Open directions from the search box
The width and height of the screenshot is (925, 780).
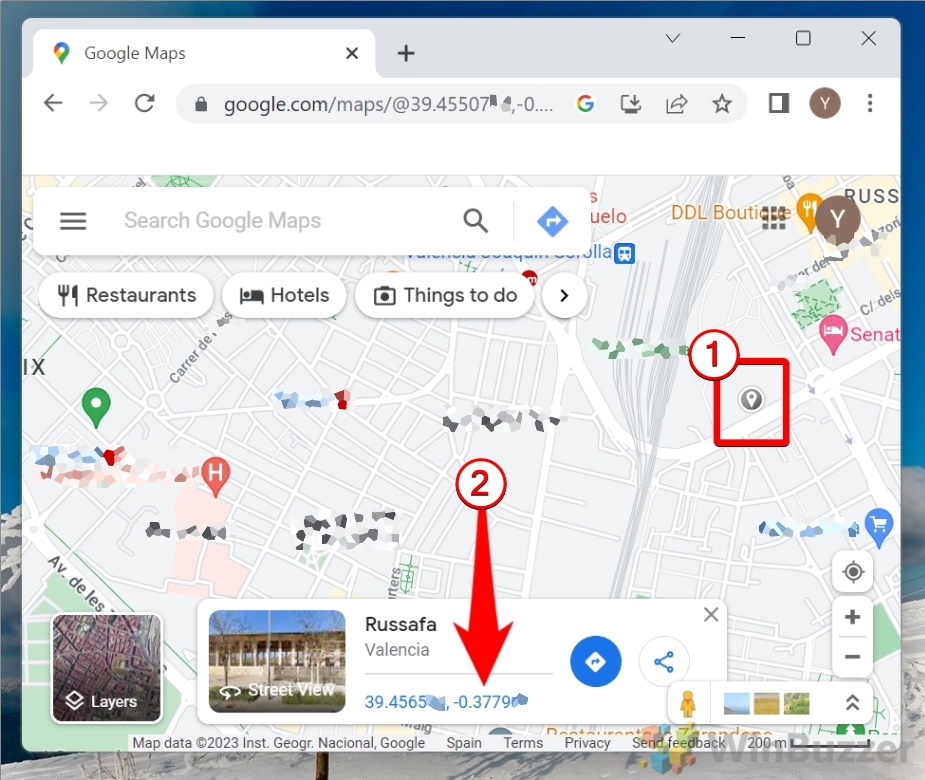pyautogui.click(x=552, y=221)
